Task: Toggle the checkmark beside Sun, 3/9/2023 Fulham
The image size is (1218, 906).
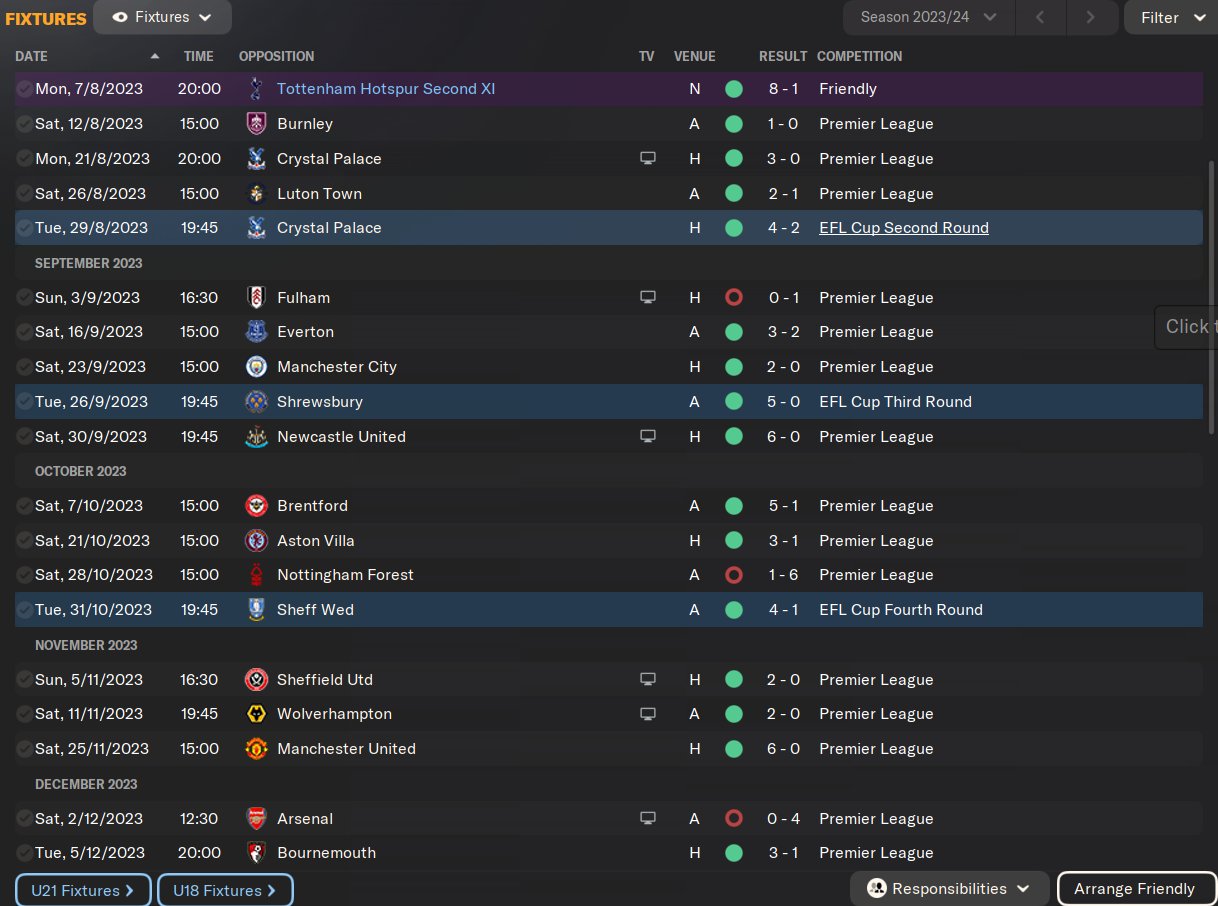Action: (x=24, y=298)
